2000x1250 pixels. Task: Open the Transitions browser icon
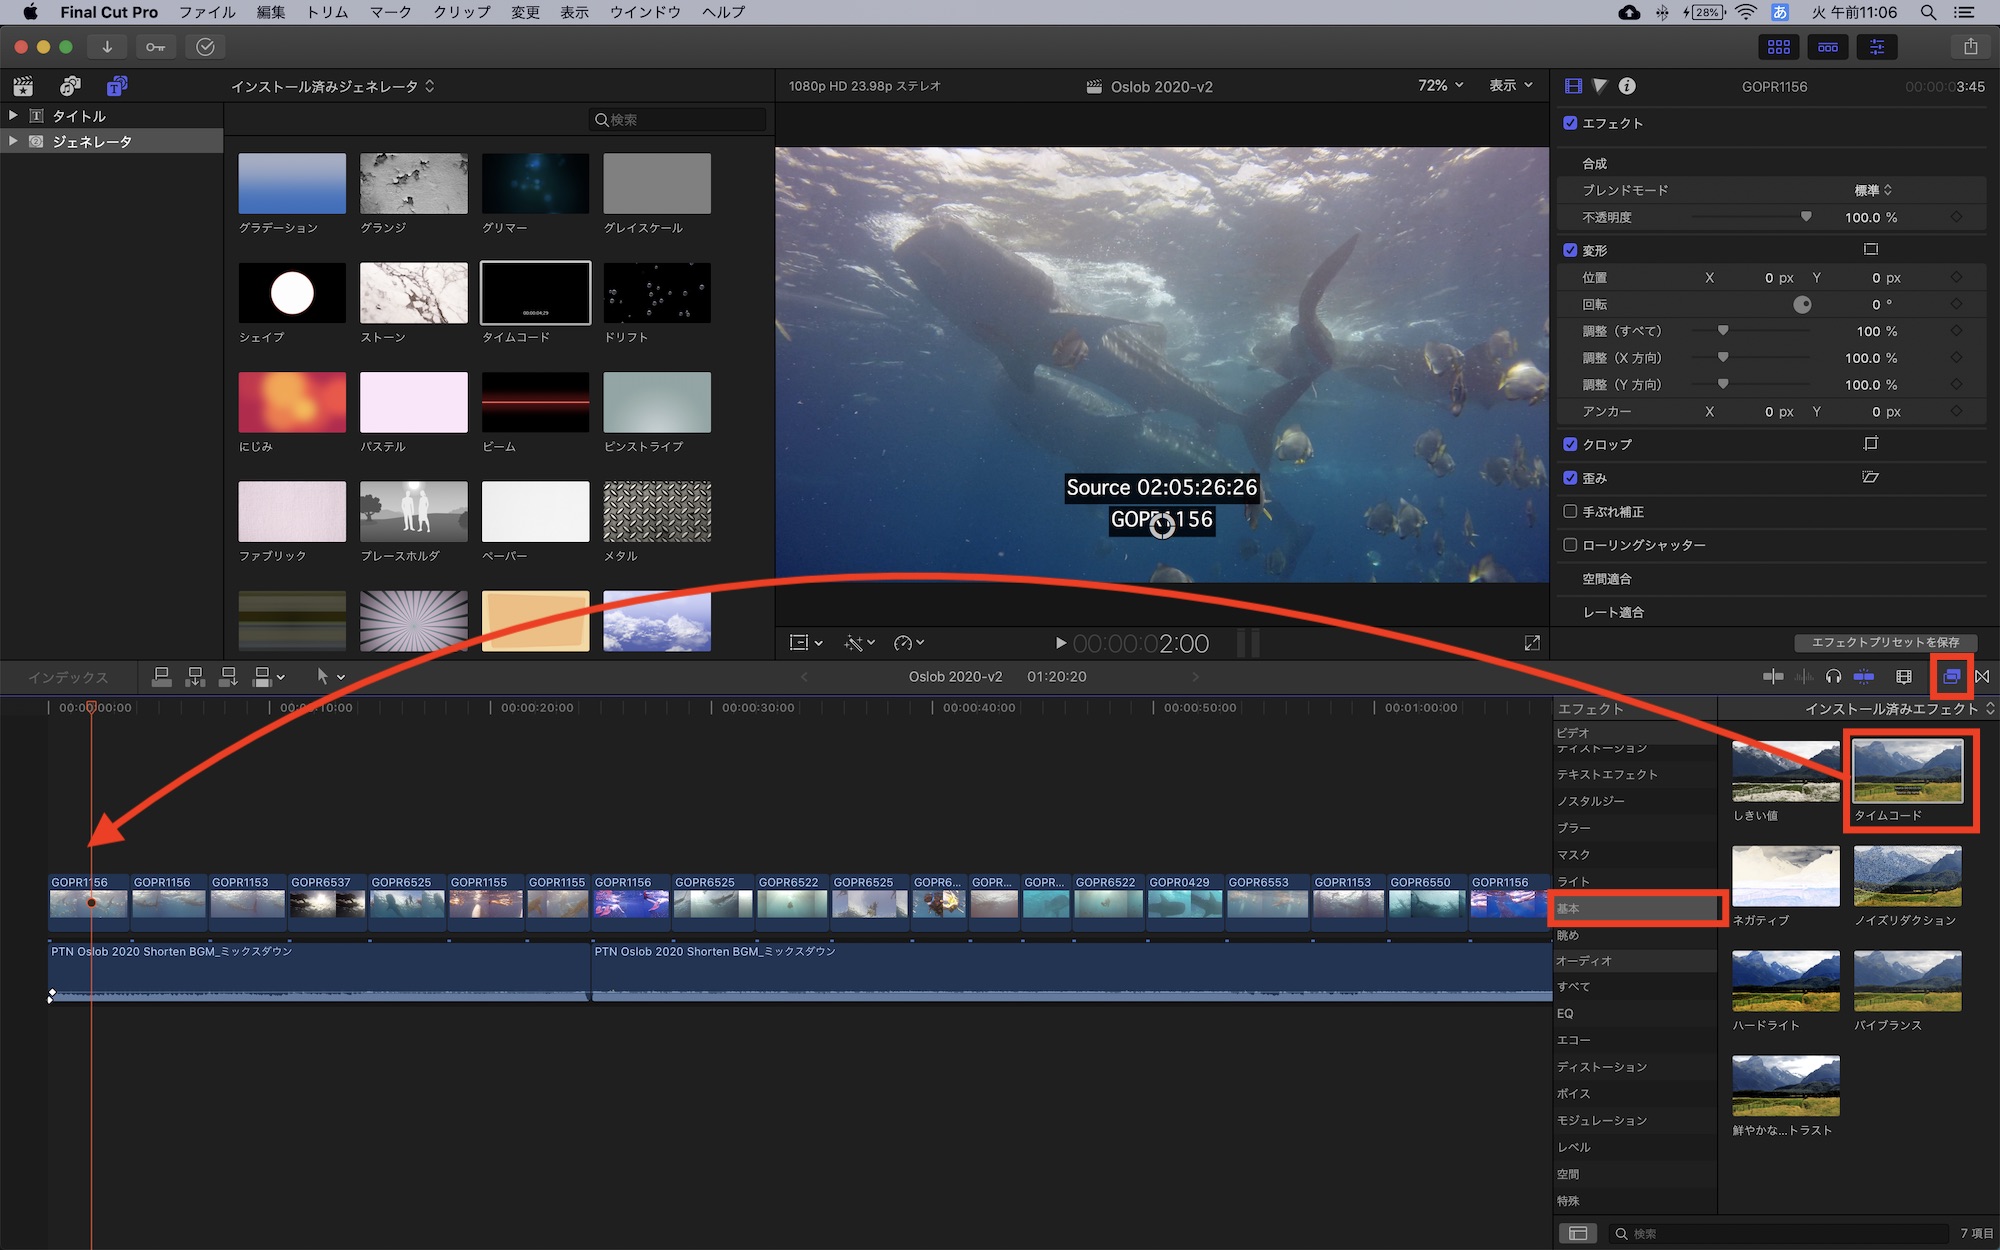pyautogui.click(x=1982, y=677)
